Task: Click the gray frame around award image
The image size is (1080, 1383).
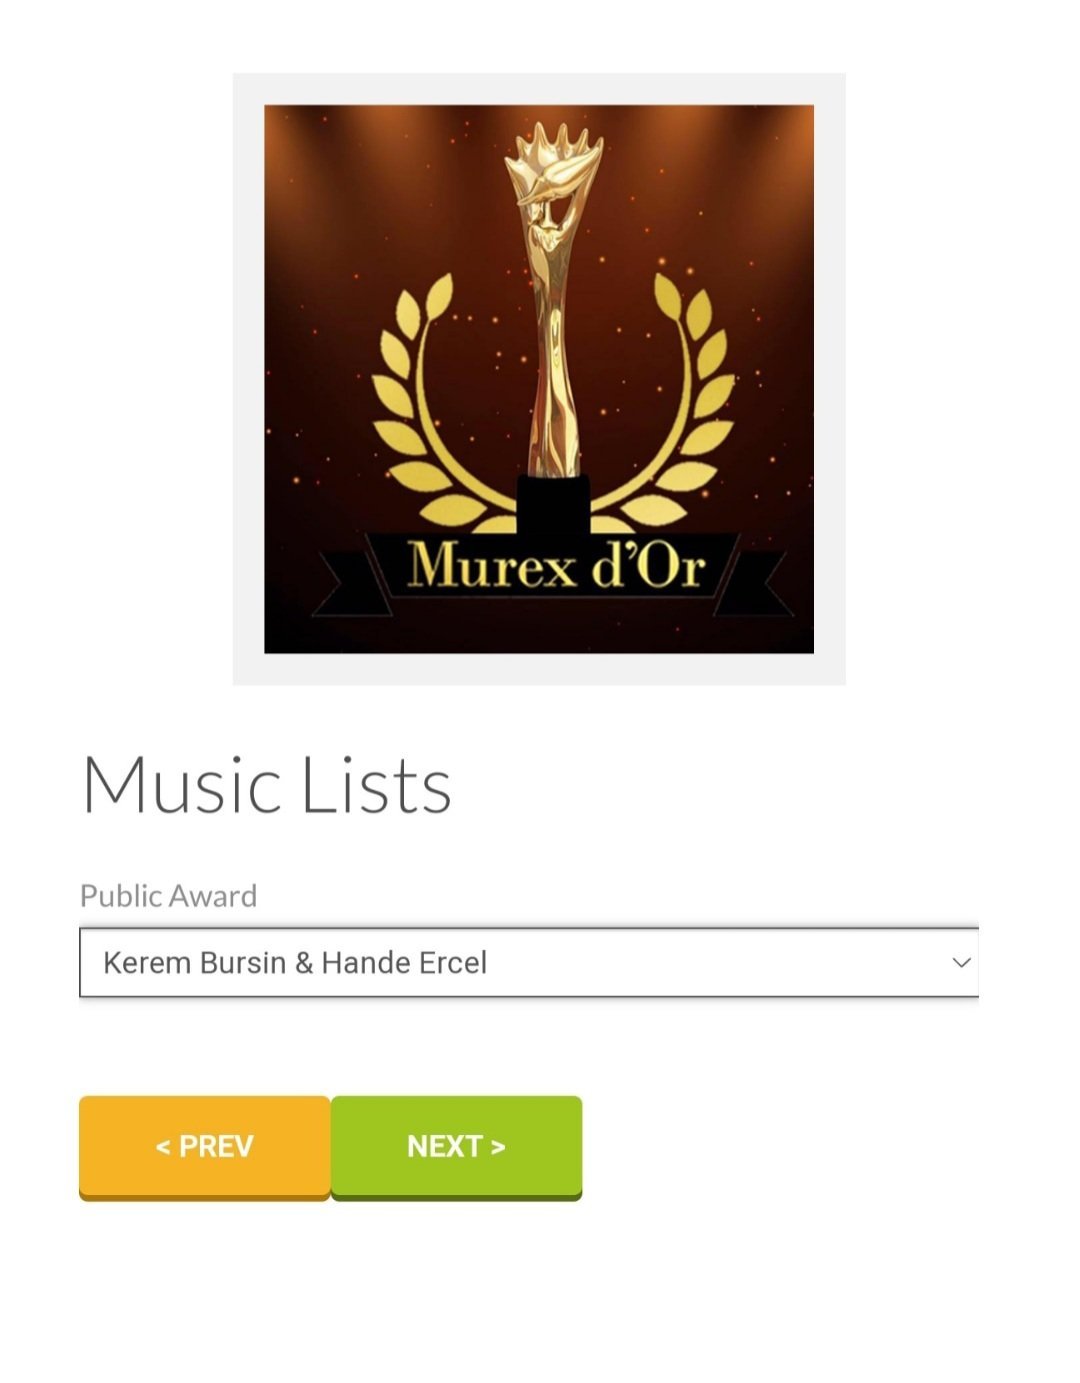Action: point(539,88)
